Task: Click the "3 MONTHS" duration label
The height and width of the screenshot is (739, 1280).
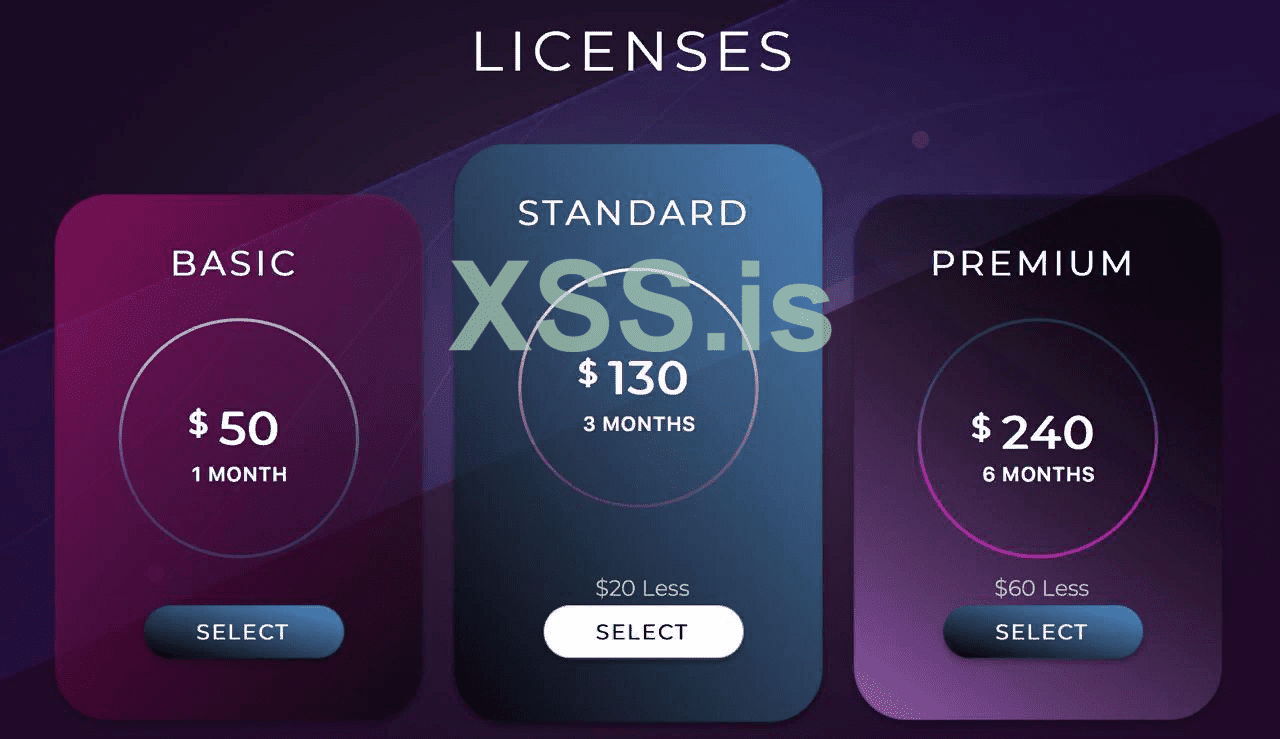Action: (639, 424)
